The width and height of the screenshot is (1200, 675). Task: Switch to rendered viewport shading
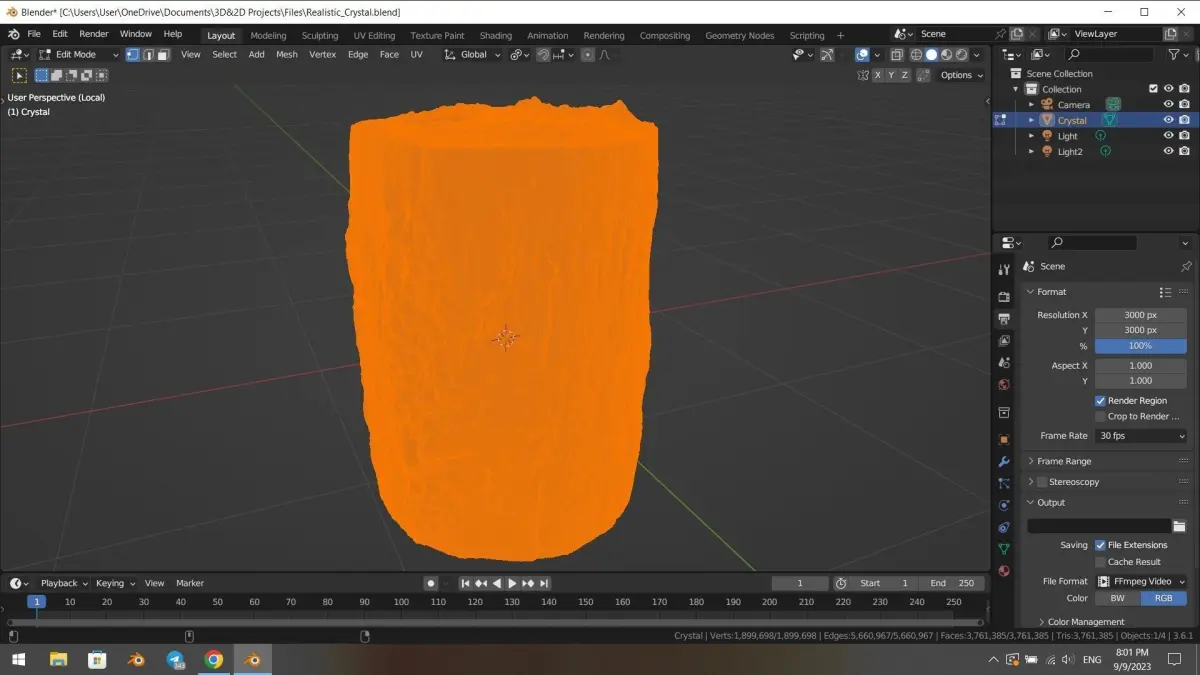[x=961, y=54]
